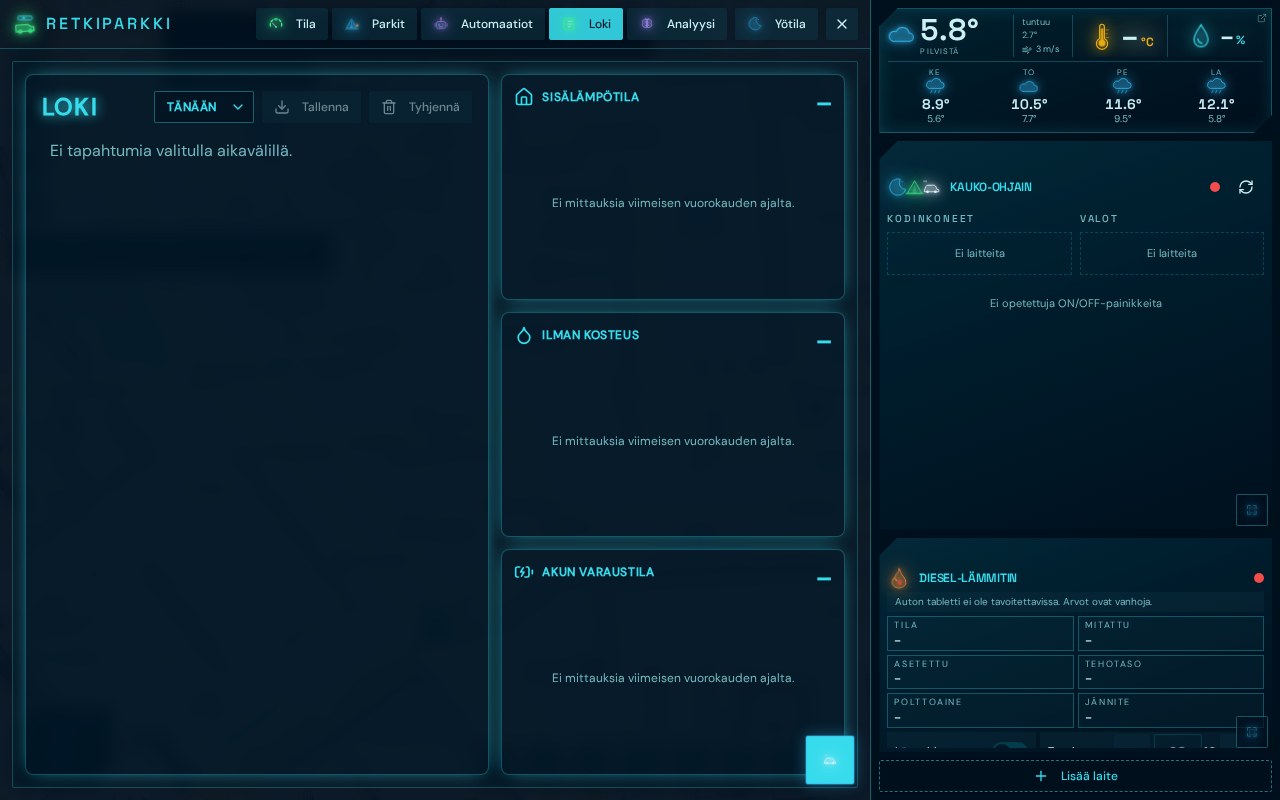Viewport: 1280px width, 800px height.
Task: Click the Kodinkoneet empty devices box
Action: click(x=979, y=254)
